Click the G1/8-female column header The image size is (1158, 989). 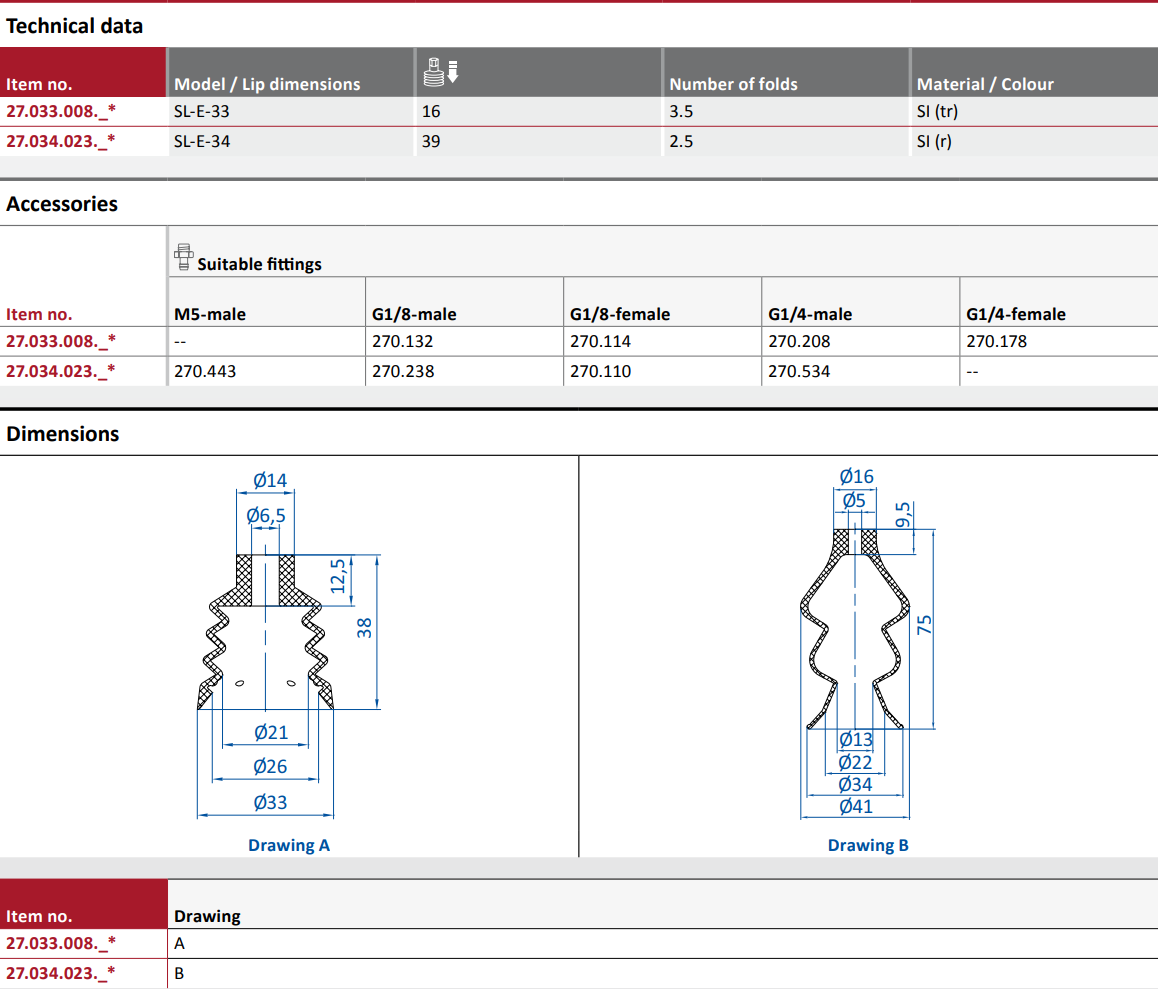click(x=620, y=314)
